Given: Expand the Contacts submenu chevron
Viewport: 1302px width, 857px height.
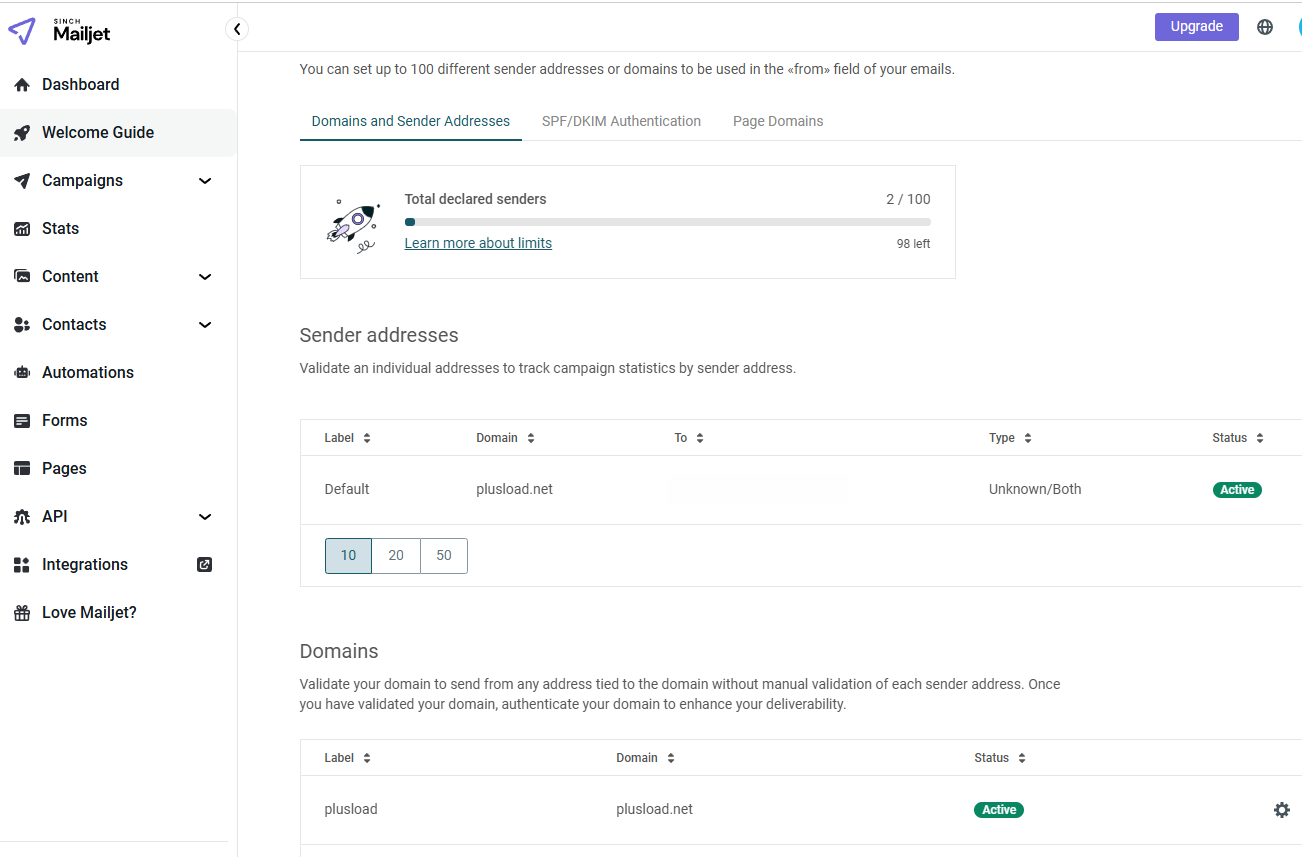Looking at the screenshot, I should click(205, 325).
